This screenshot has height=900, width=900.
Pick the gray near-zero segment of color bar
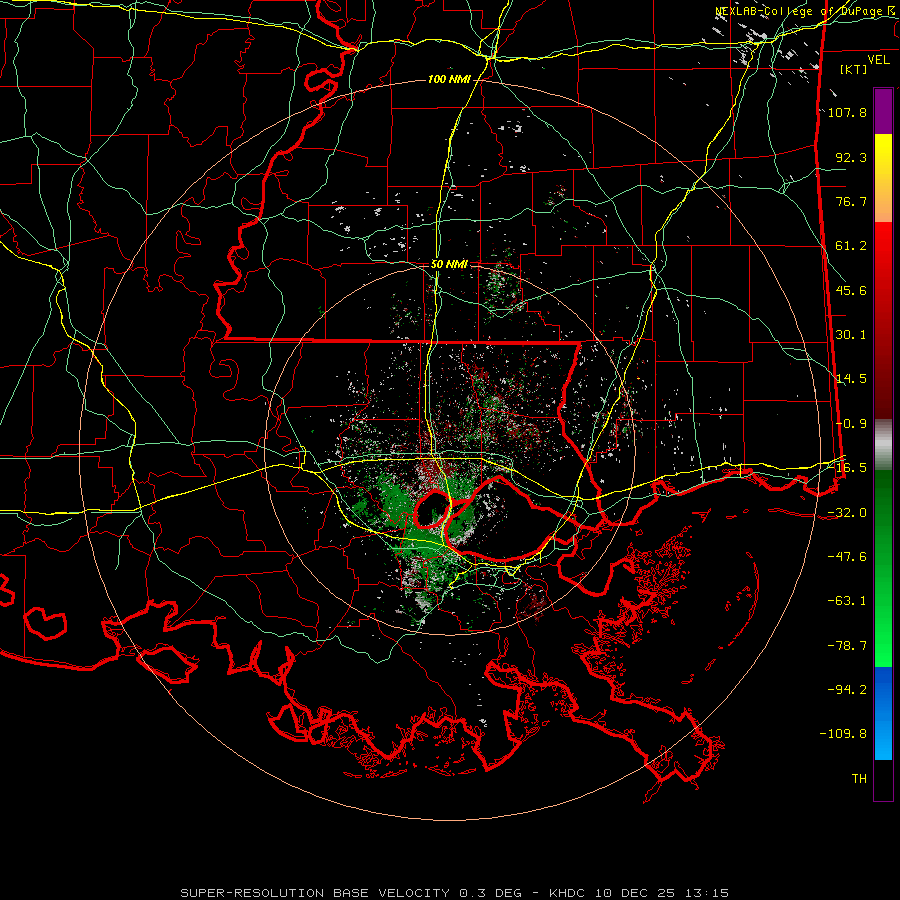pos(883,442)
